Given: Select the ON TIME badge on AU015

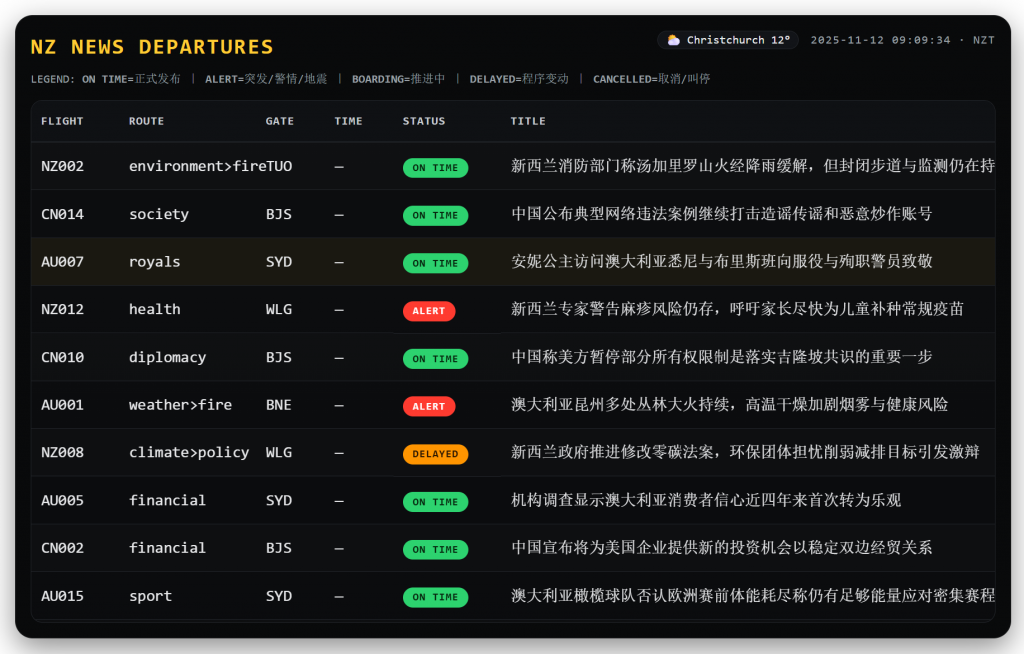Looking at the screenshot, I should tap(435, 597).
